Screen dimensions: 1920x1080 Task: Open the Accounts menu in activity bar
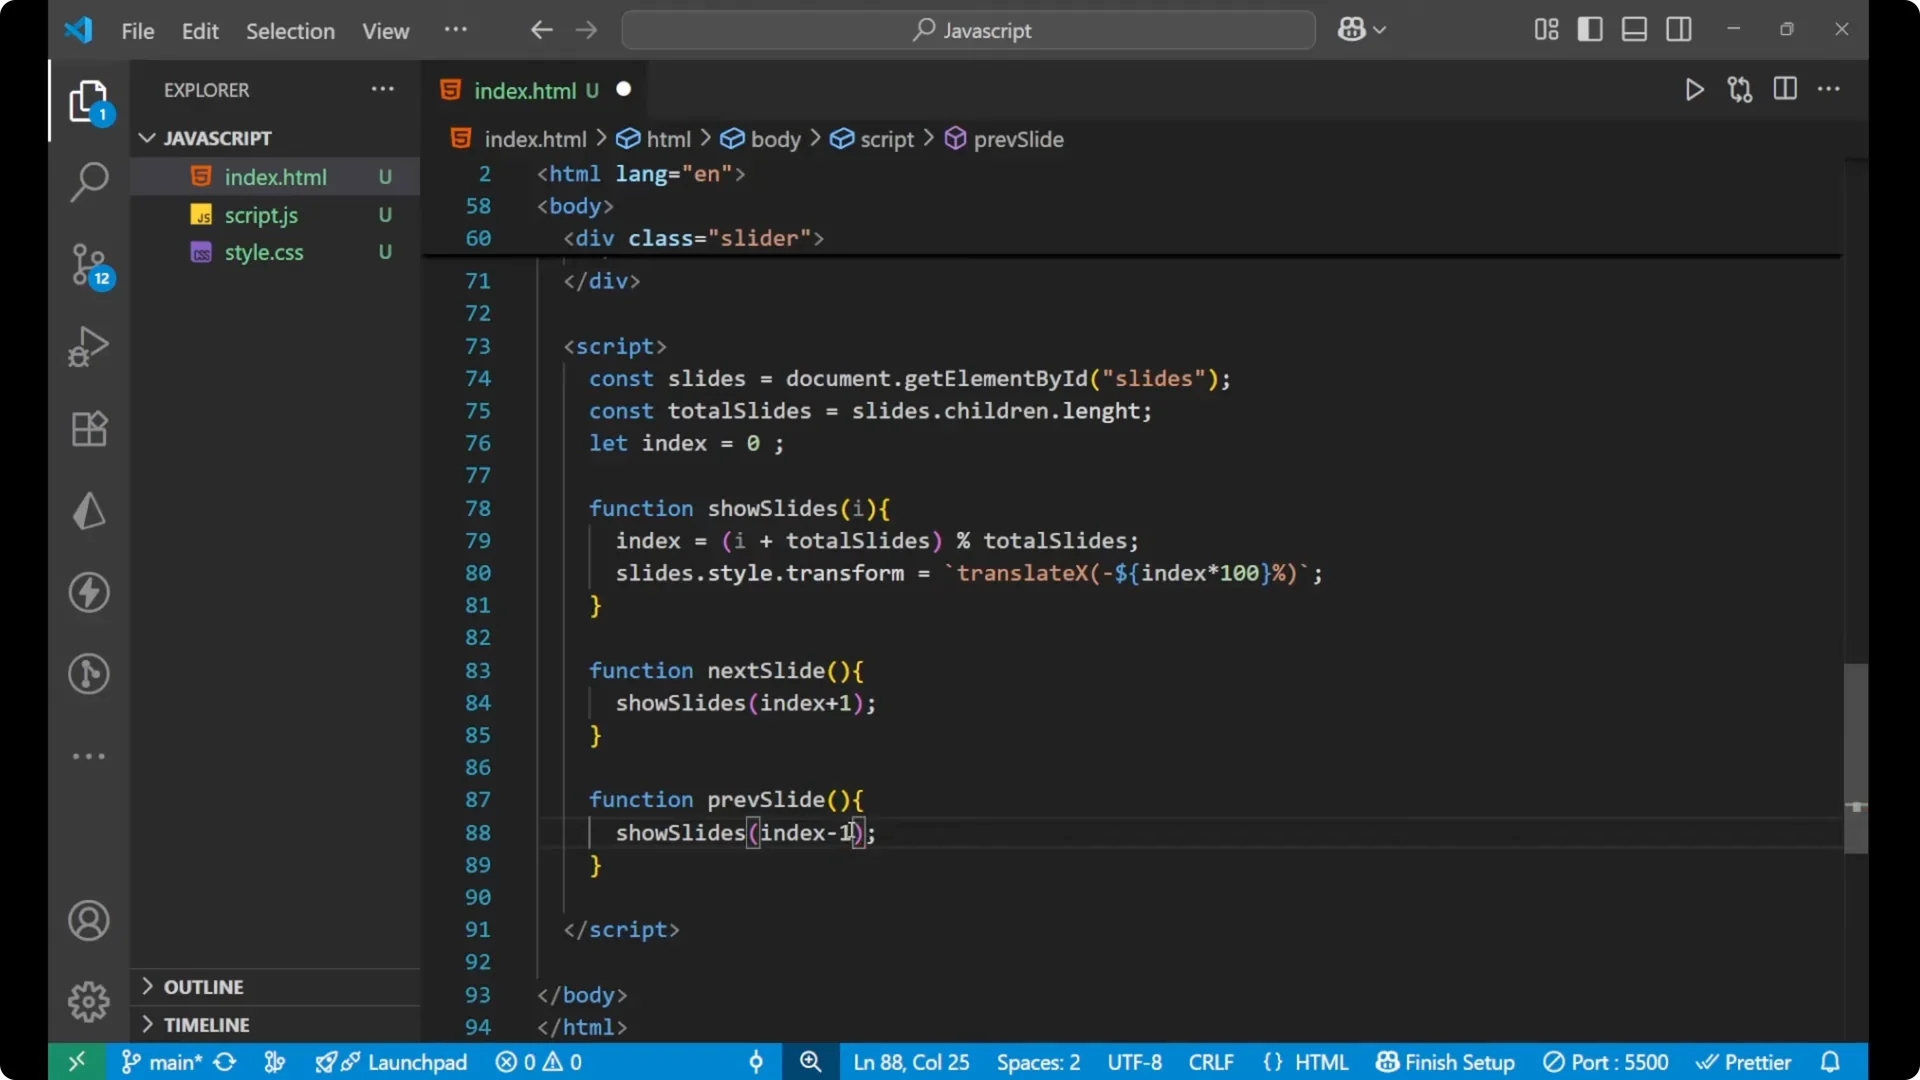tap(89, 920)
